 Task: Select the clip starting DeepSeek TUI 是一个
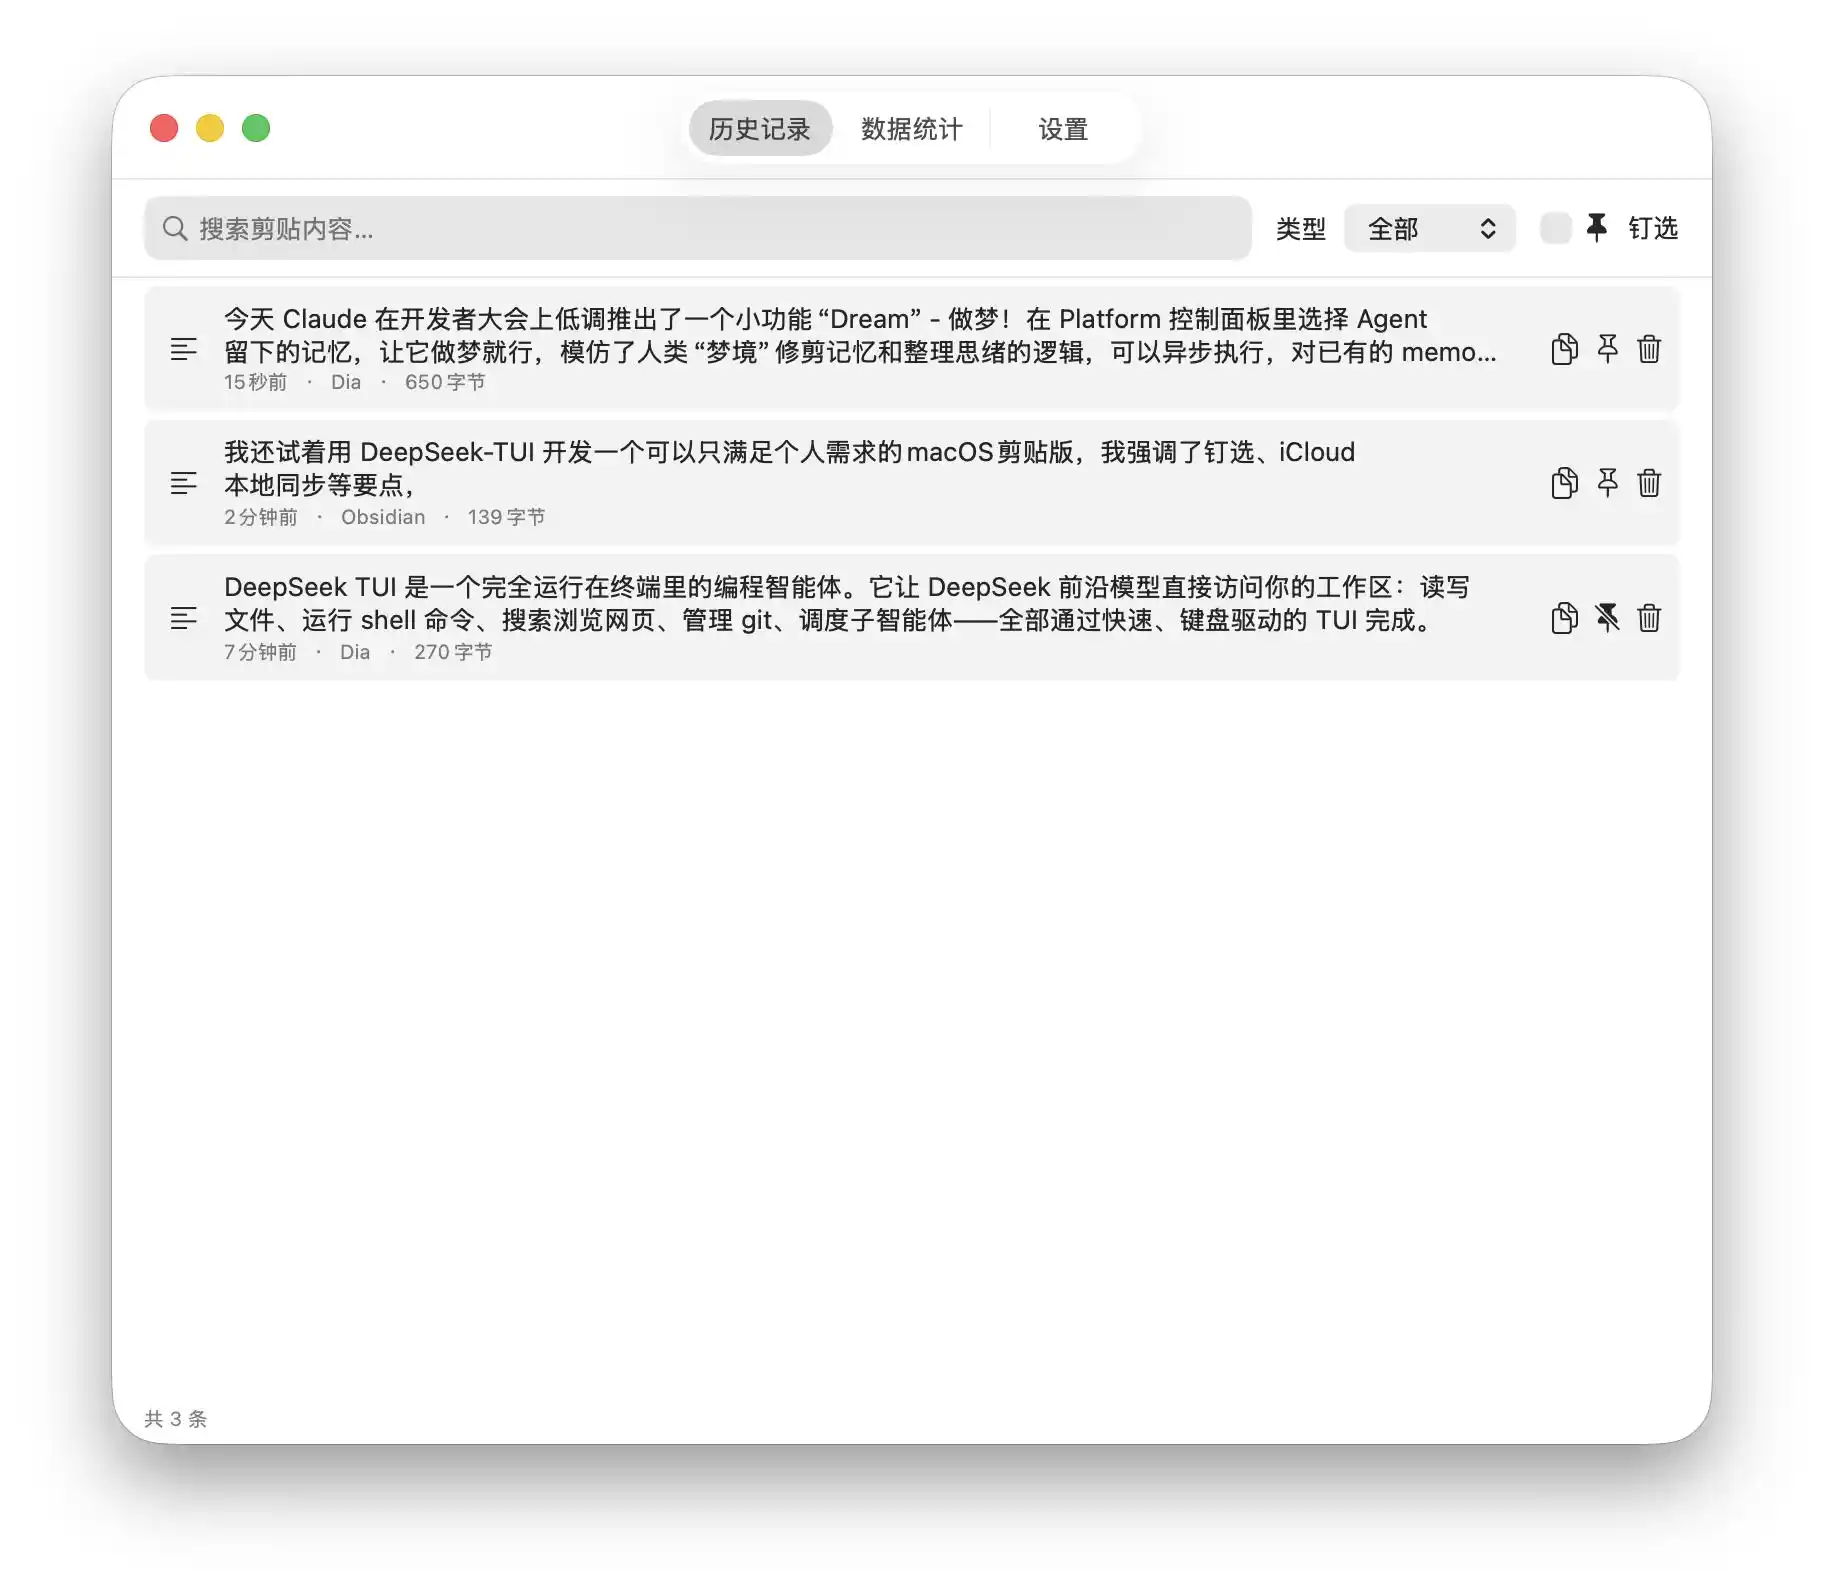[x=911, y=618]
